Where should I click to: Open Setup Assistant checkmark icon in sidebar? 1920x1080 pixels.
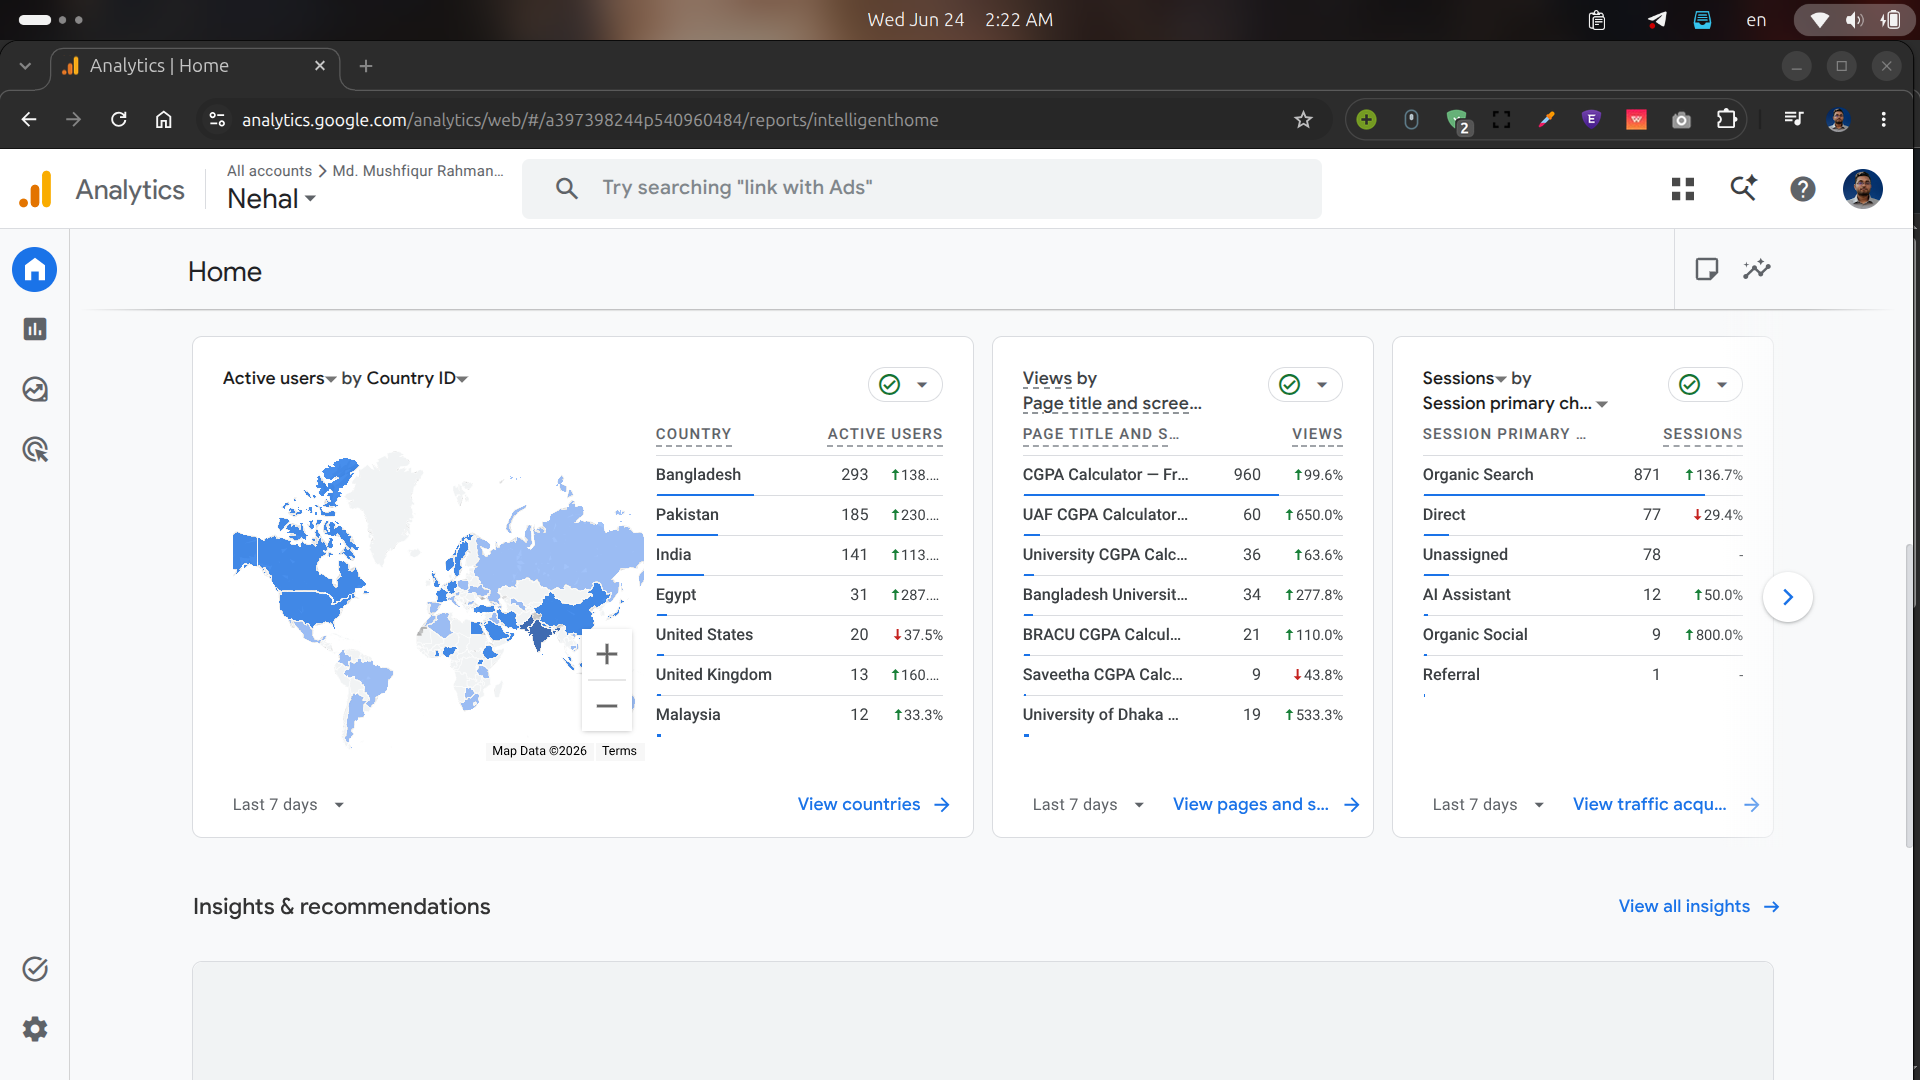tap(35, 969)
